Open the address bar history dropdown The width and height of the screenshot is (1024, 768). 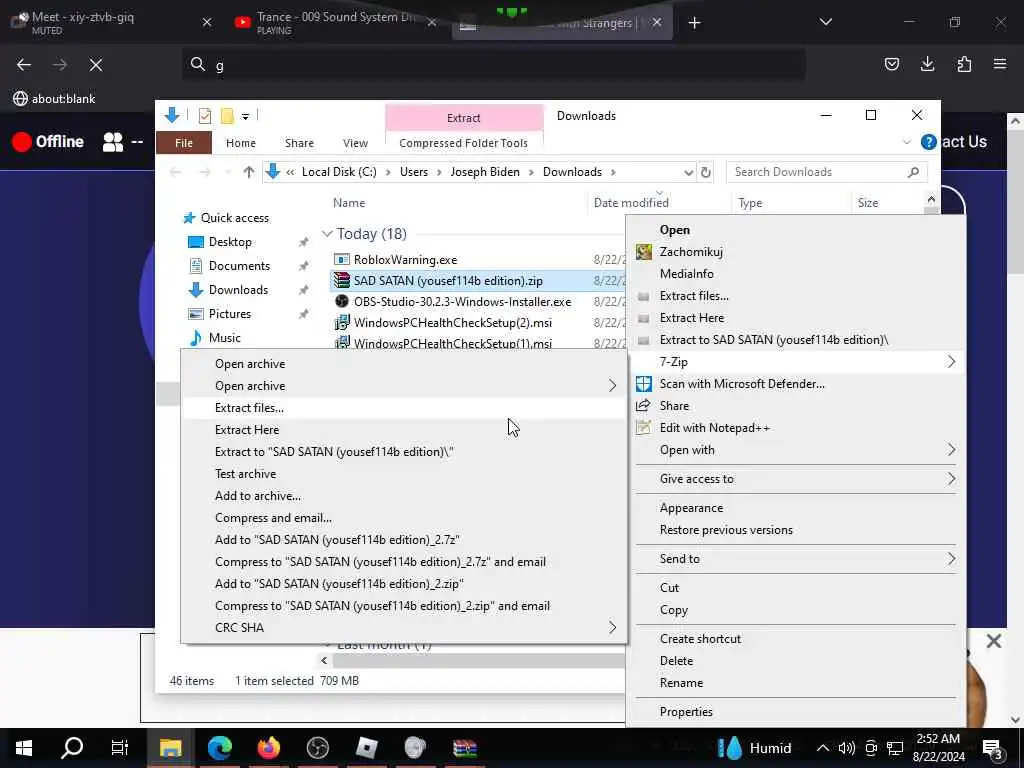click(x=688, y=172)
